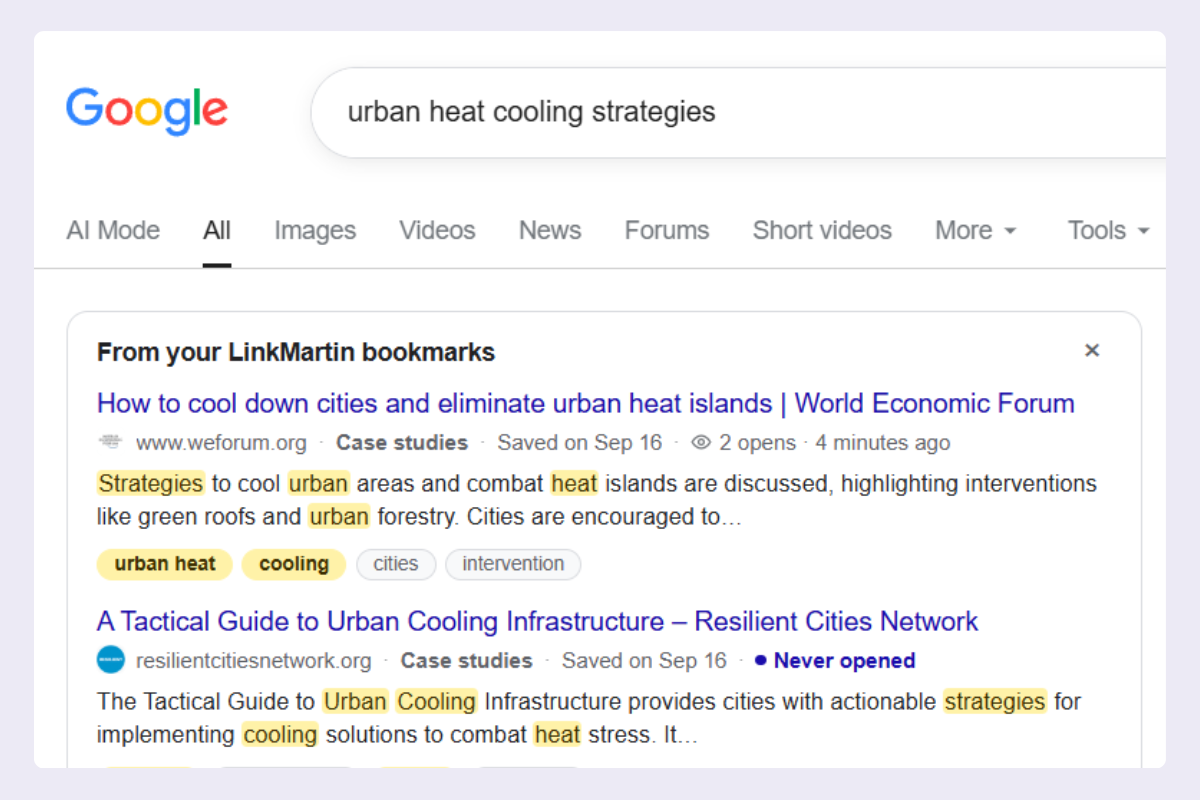This screenshot has width=1200, height=800.
Task: Click Saved on Sep 16 in Resilient Cities result
Action: (x=644, y=660)
